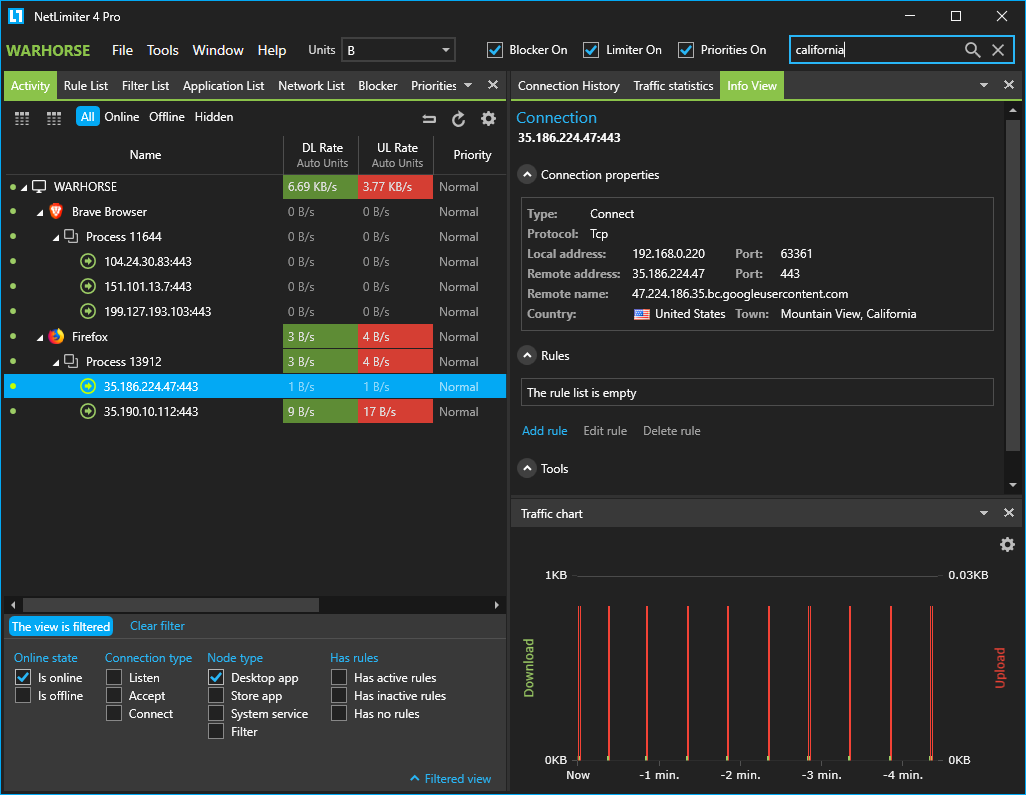Switch to the Traffic statistics tab
This screenshot has width=1026, height=795.
tap(673, 86)
